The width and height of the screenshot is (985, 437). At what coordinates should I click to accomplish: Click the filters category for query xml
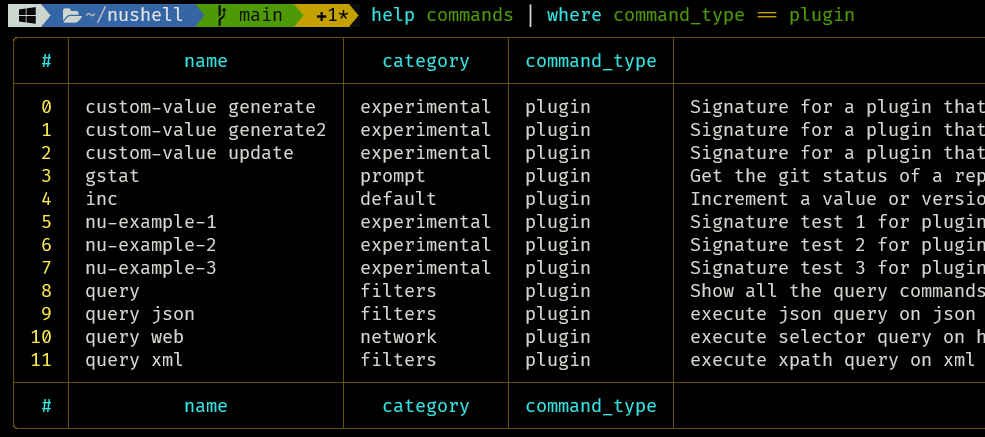tap(398, 360)
